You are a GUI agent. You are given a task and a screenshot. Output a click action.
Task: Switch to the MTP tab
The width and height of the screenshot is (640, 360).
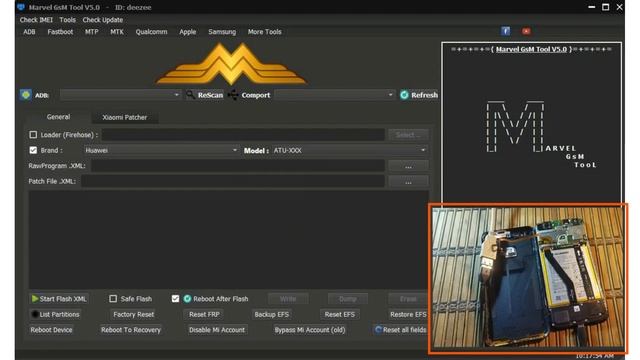pos(91,31)
